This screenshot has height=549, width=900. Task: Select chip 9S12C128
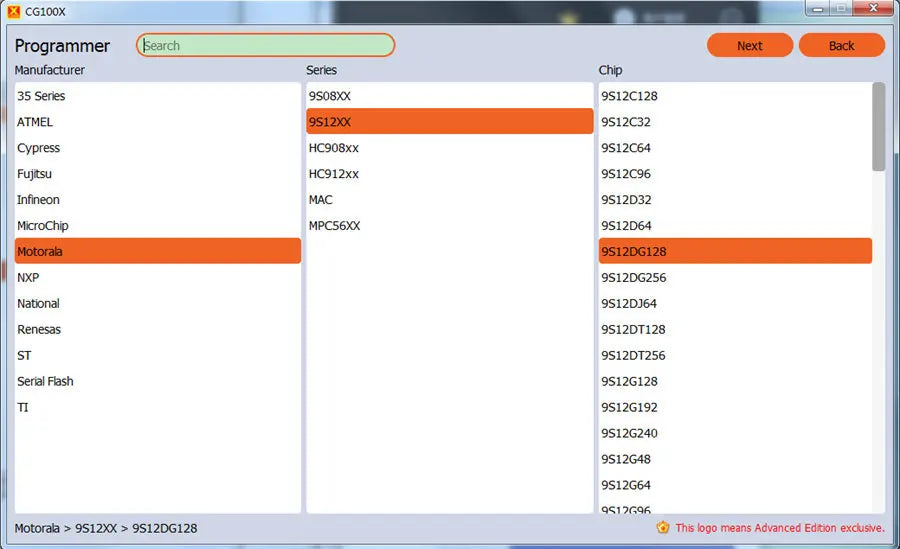pyautogui.click(x=735, y=96)
